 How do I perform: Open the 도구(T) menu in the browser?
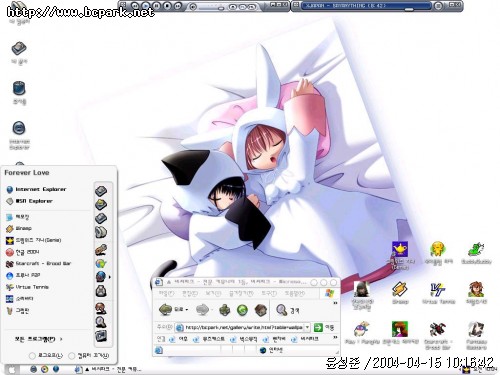point(269,293)
